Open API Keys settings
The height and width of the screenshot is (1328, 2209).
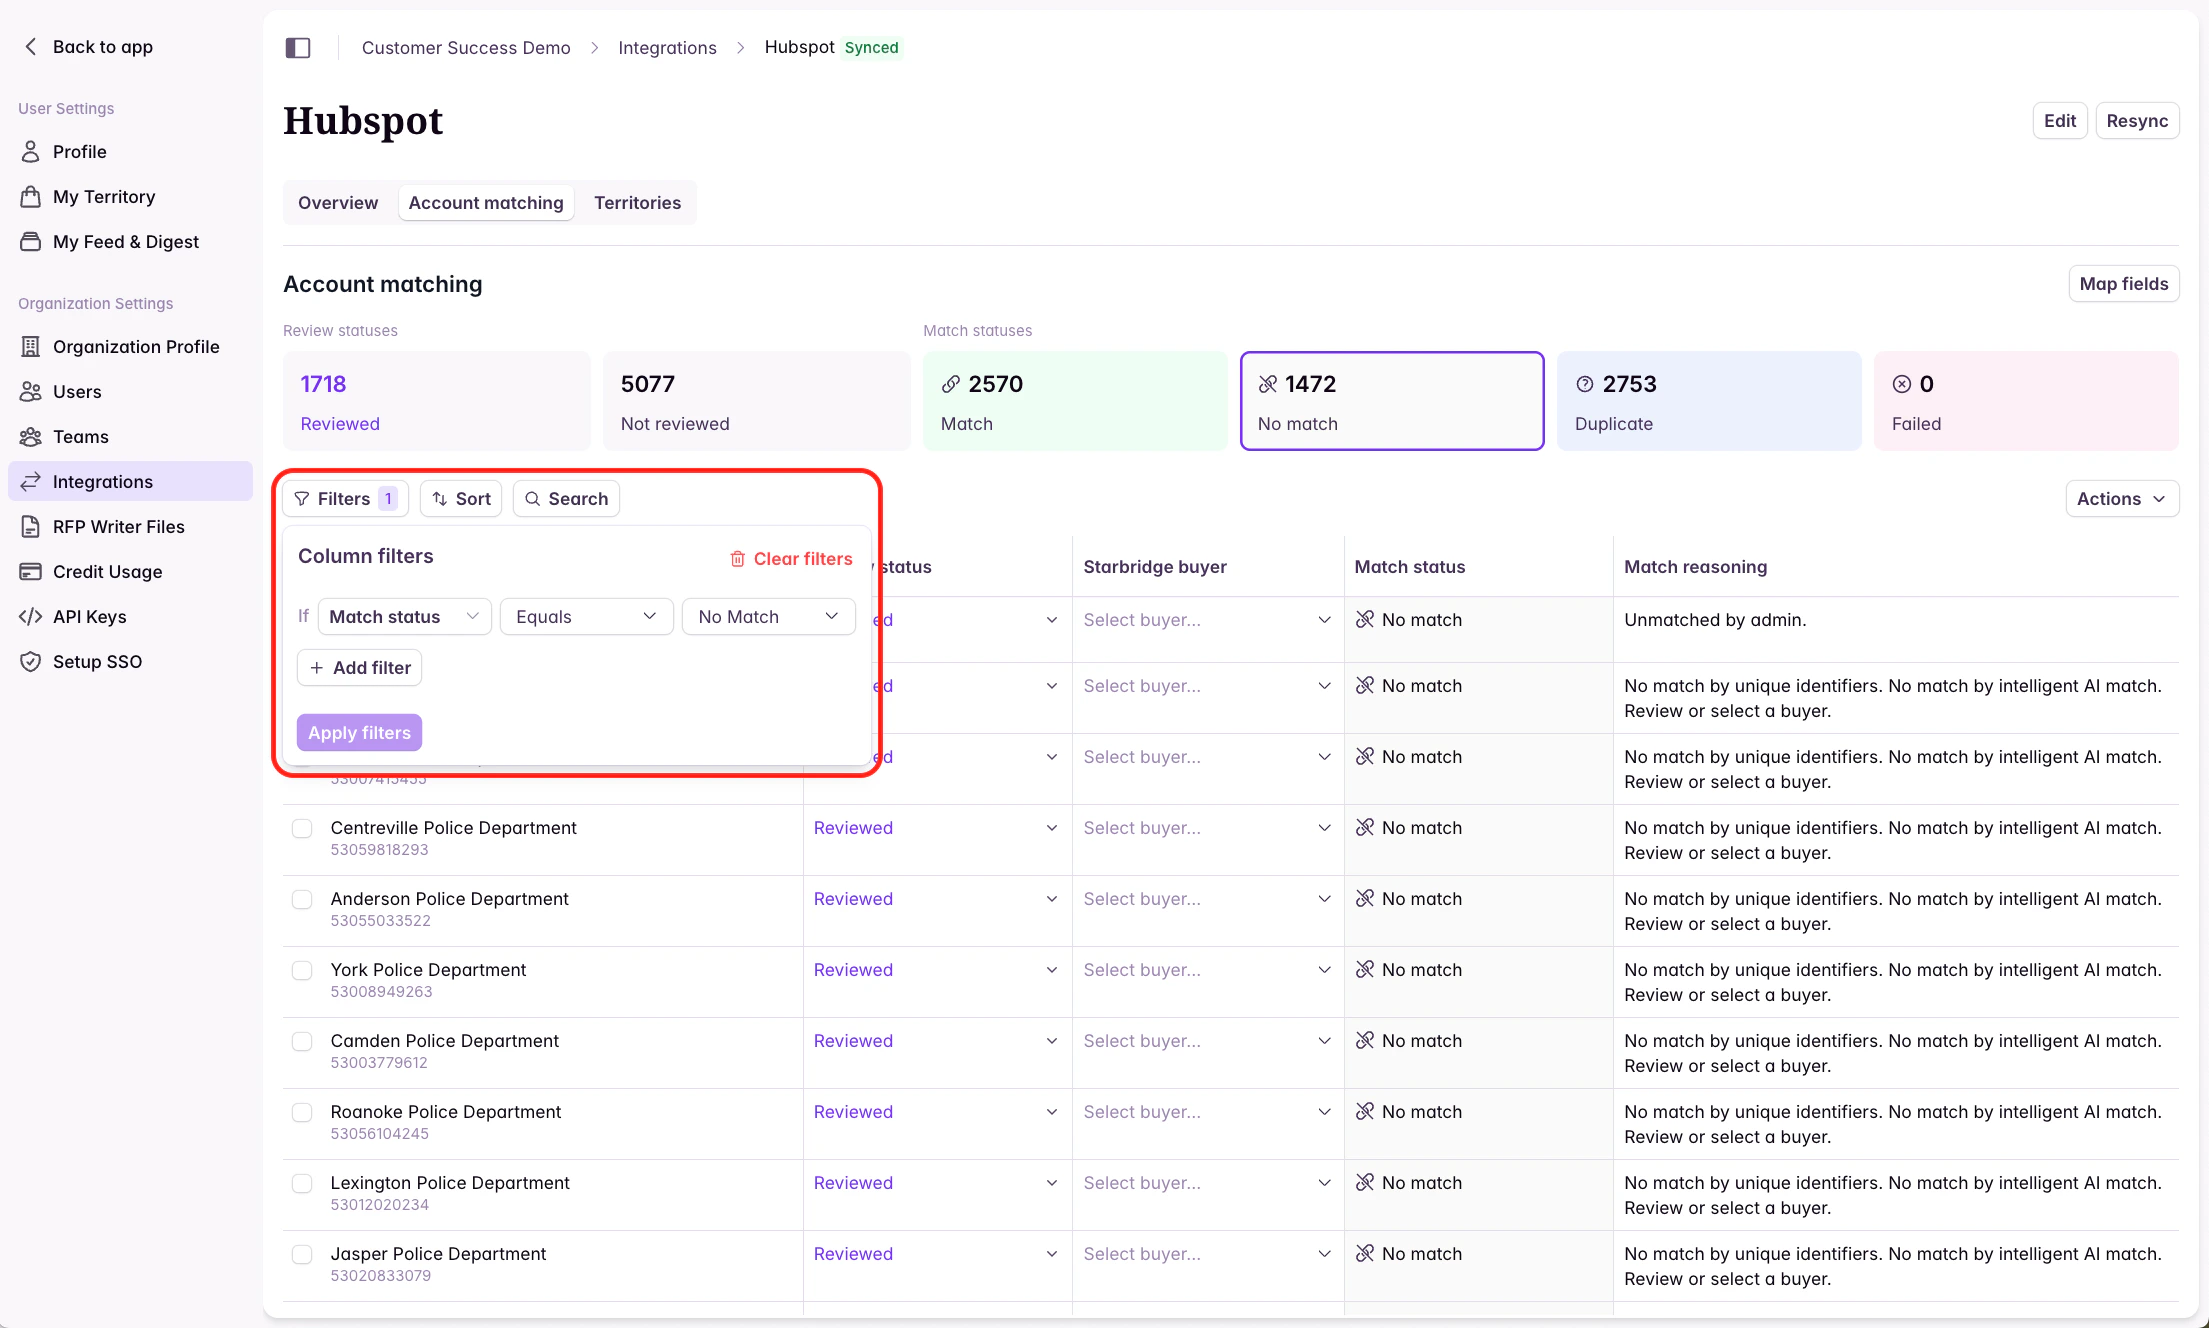pyautogui.click(x=89, y=617)
